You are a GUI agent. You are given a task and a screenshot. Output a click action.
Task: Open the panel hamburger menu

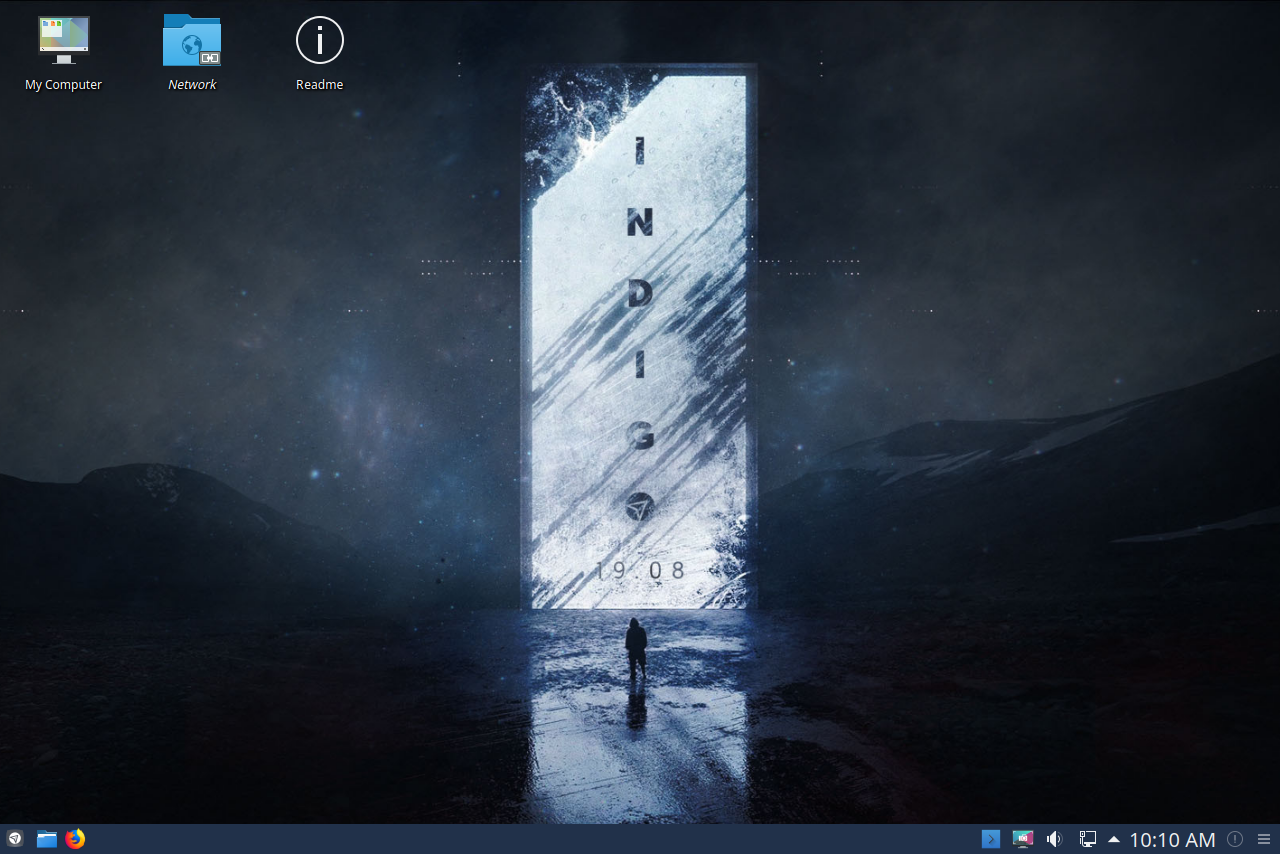1263,839
